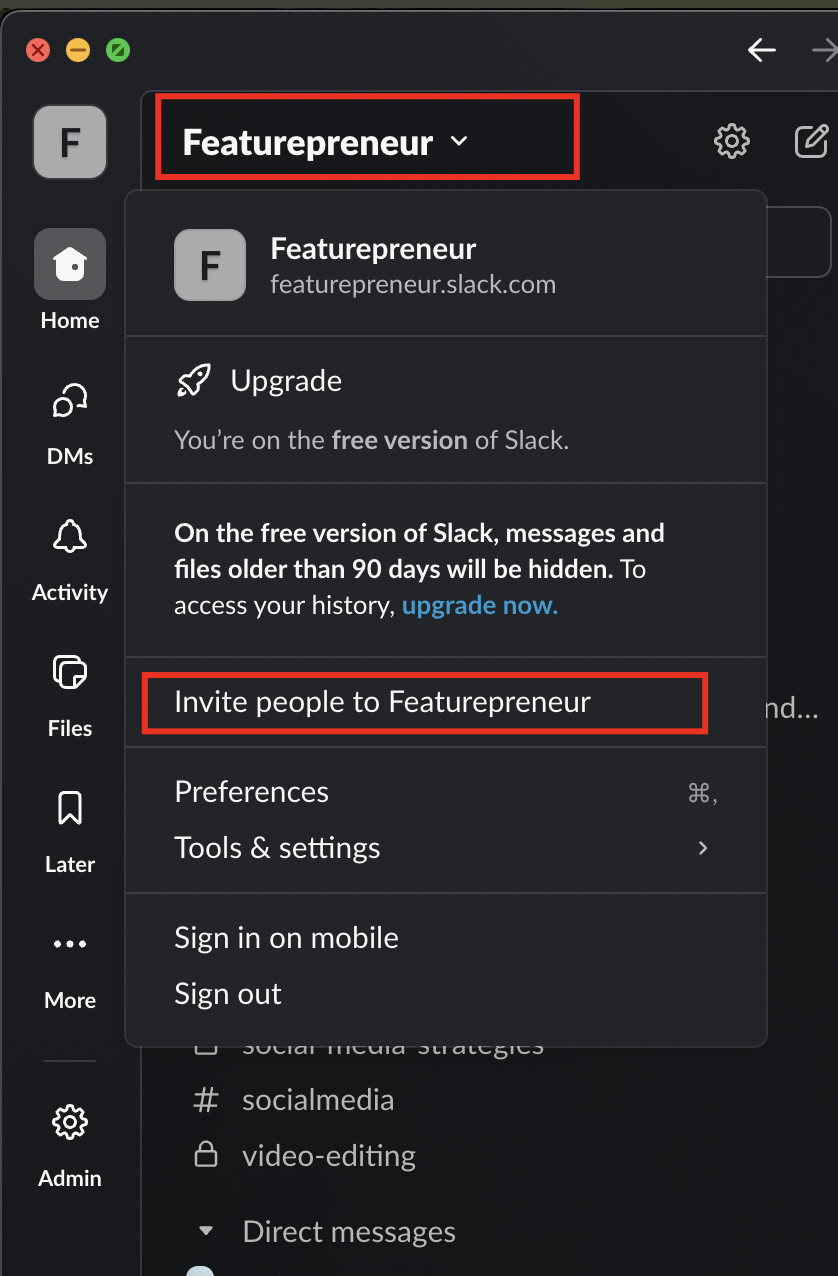This screenshot has height=1276, width=838.
Task: Toggle the Featurepreneur workspace name dropdown
Action: click(325, 143)
